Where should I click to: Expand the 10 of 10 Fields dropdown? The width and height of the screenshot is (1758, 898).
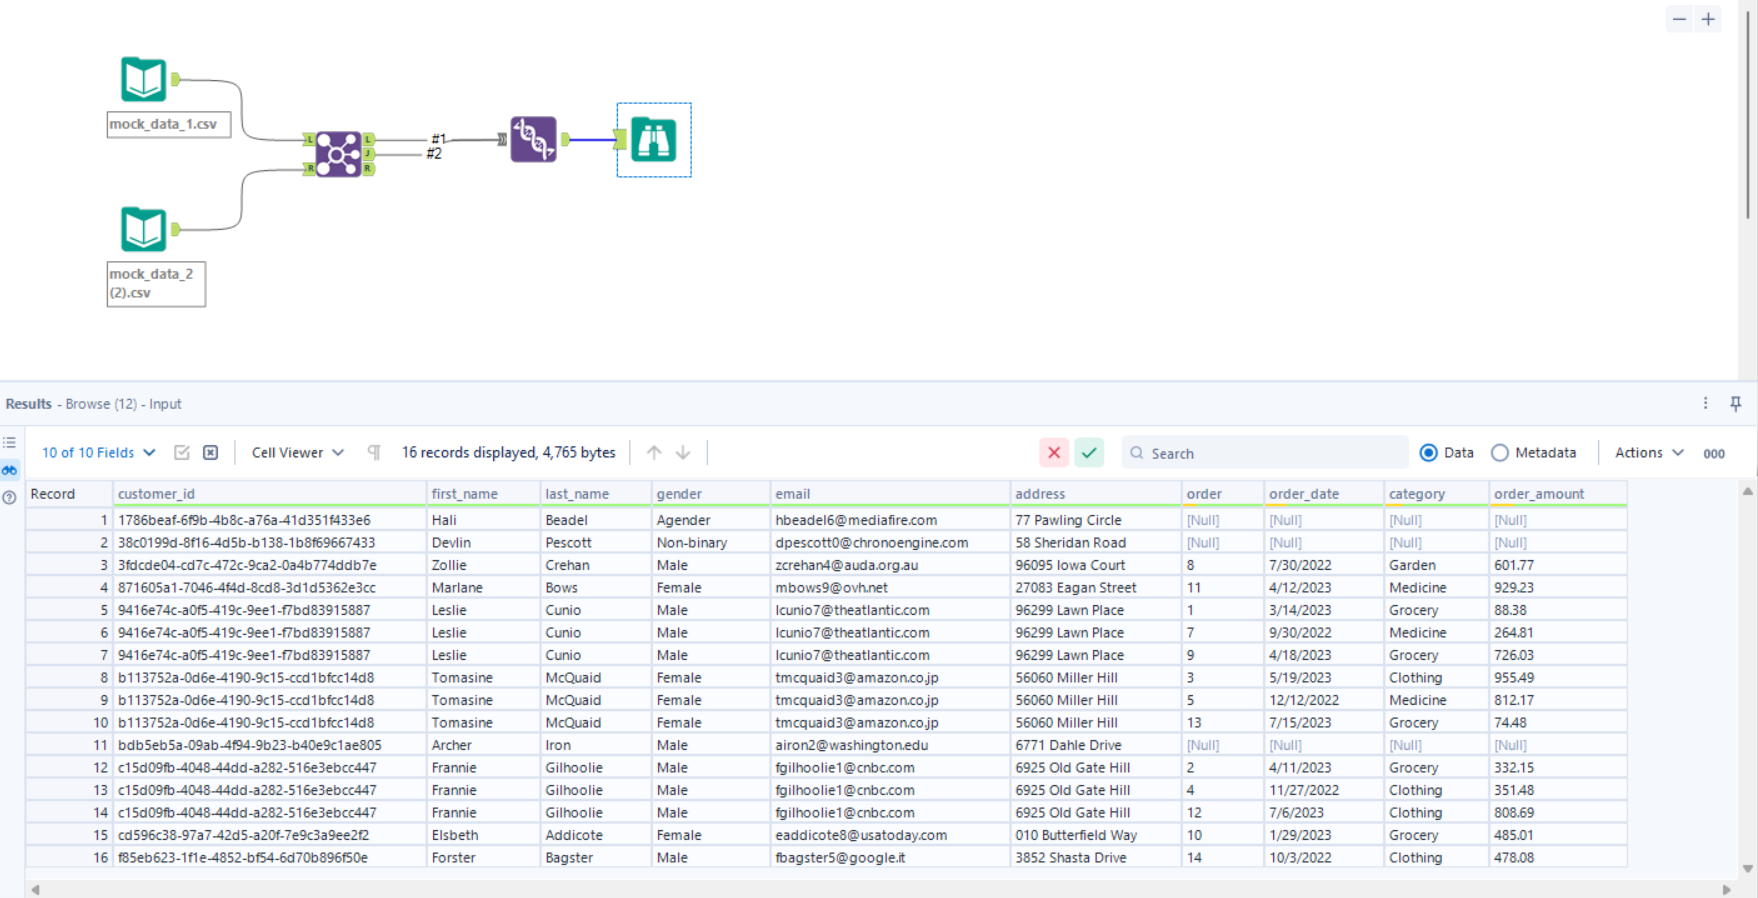point(98,453)
